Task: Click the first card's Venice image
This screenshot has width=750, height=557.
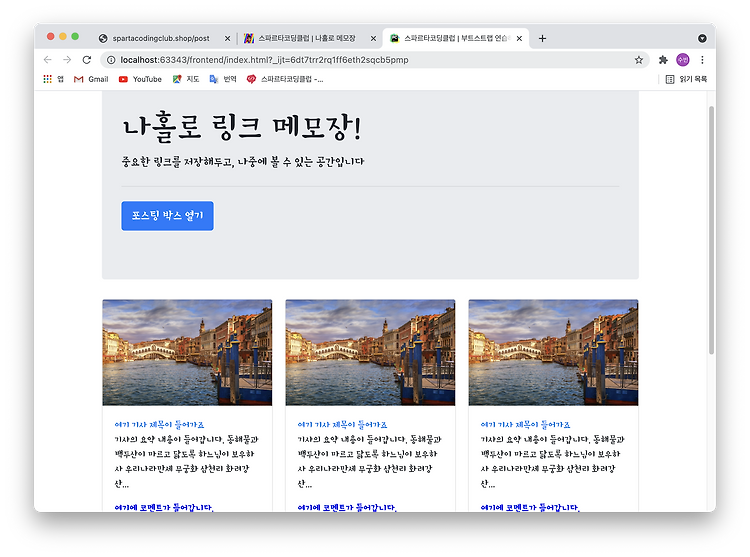Action: click(187, 352)
